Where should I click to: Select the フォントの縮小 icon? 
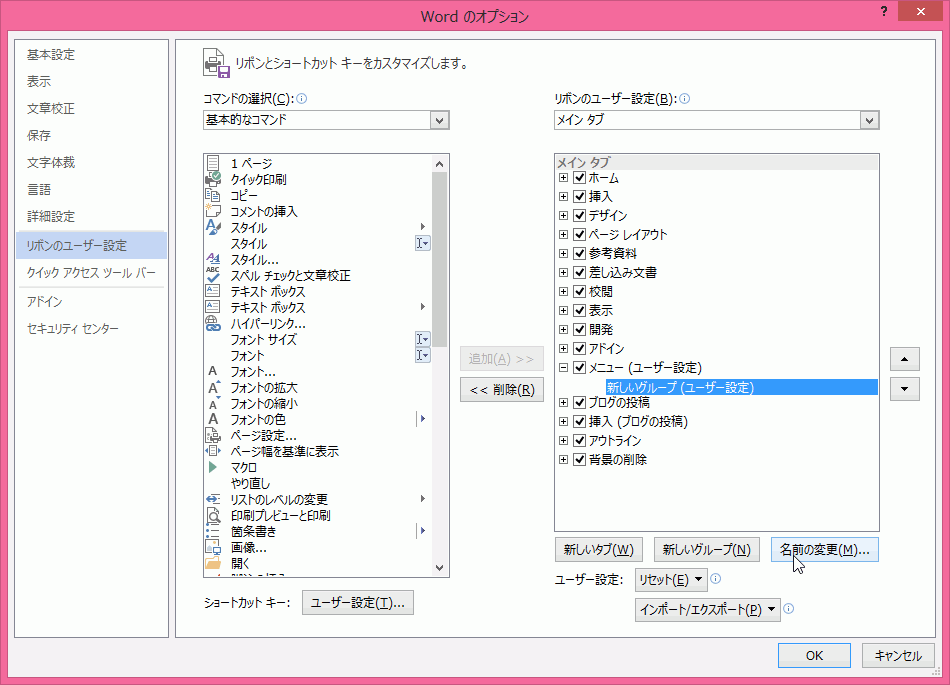[214, 403]
